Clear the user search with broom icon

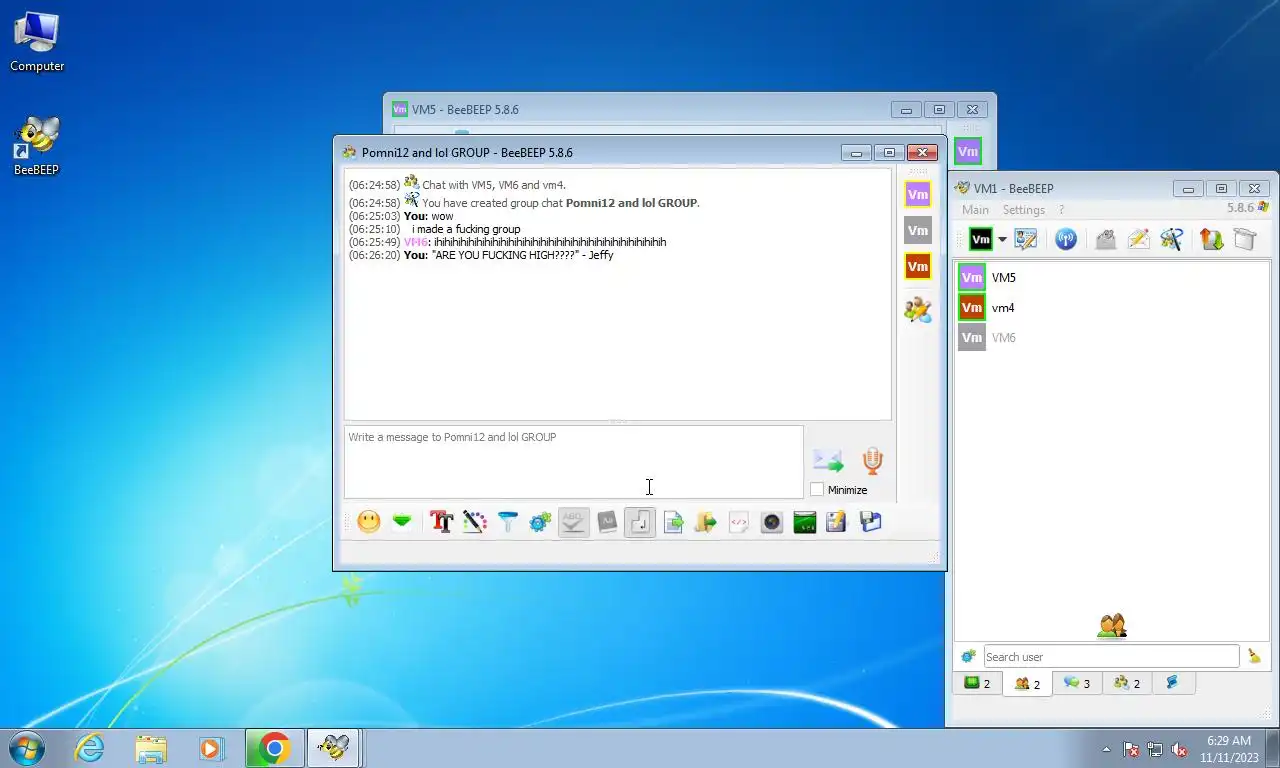coord(1254,656)
